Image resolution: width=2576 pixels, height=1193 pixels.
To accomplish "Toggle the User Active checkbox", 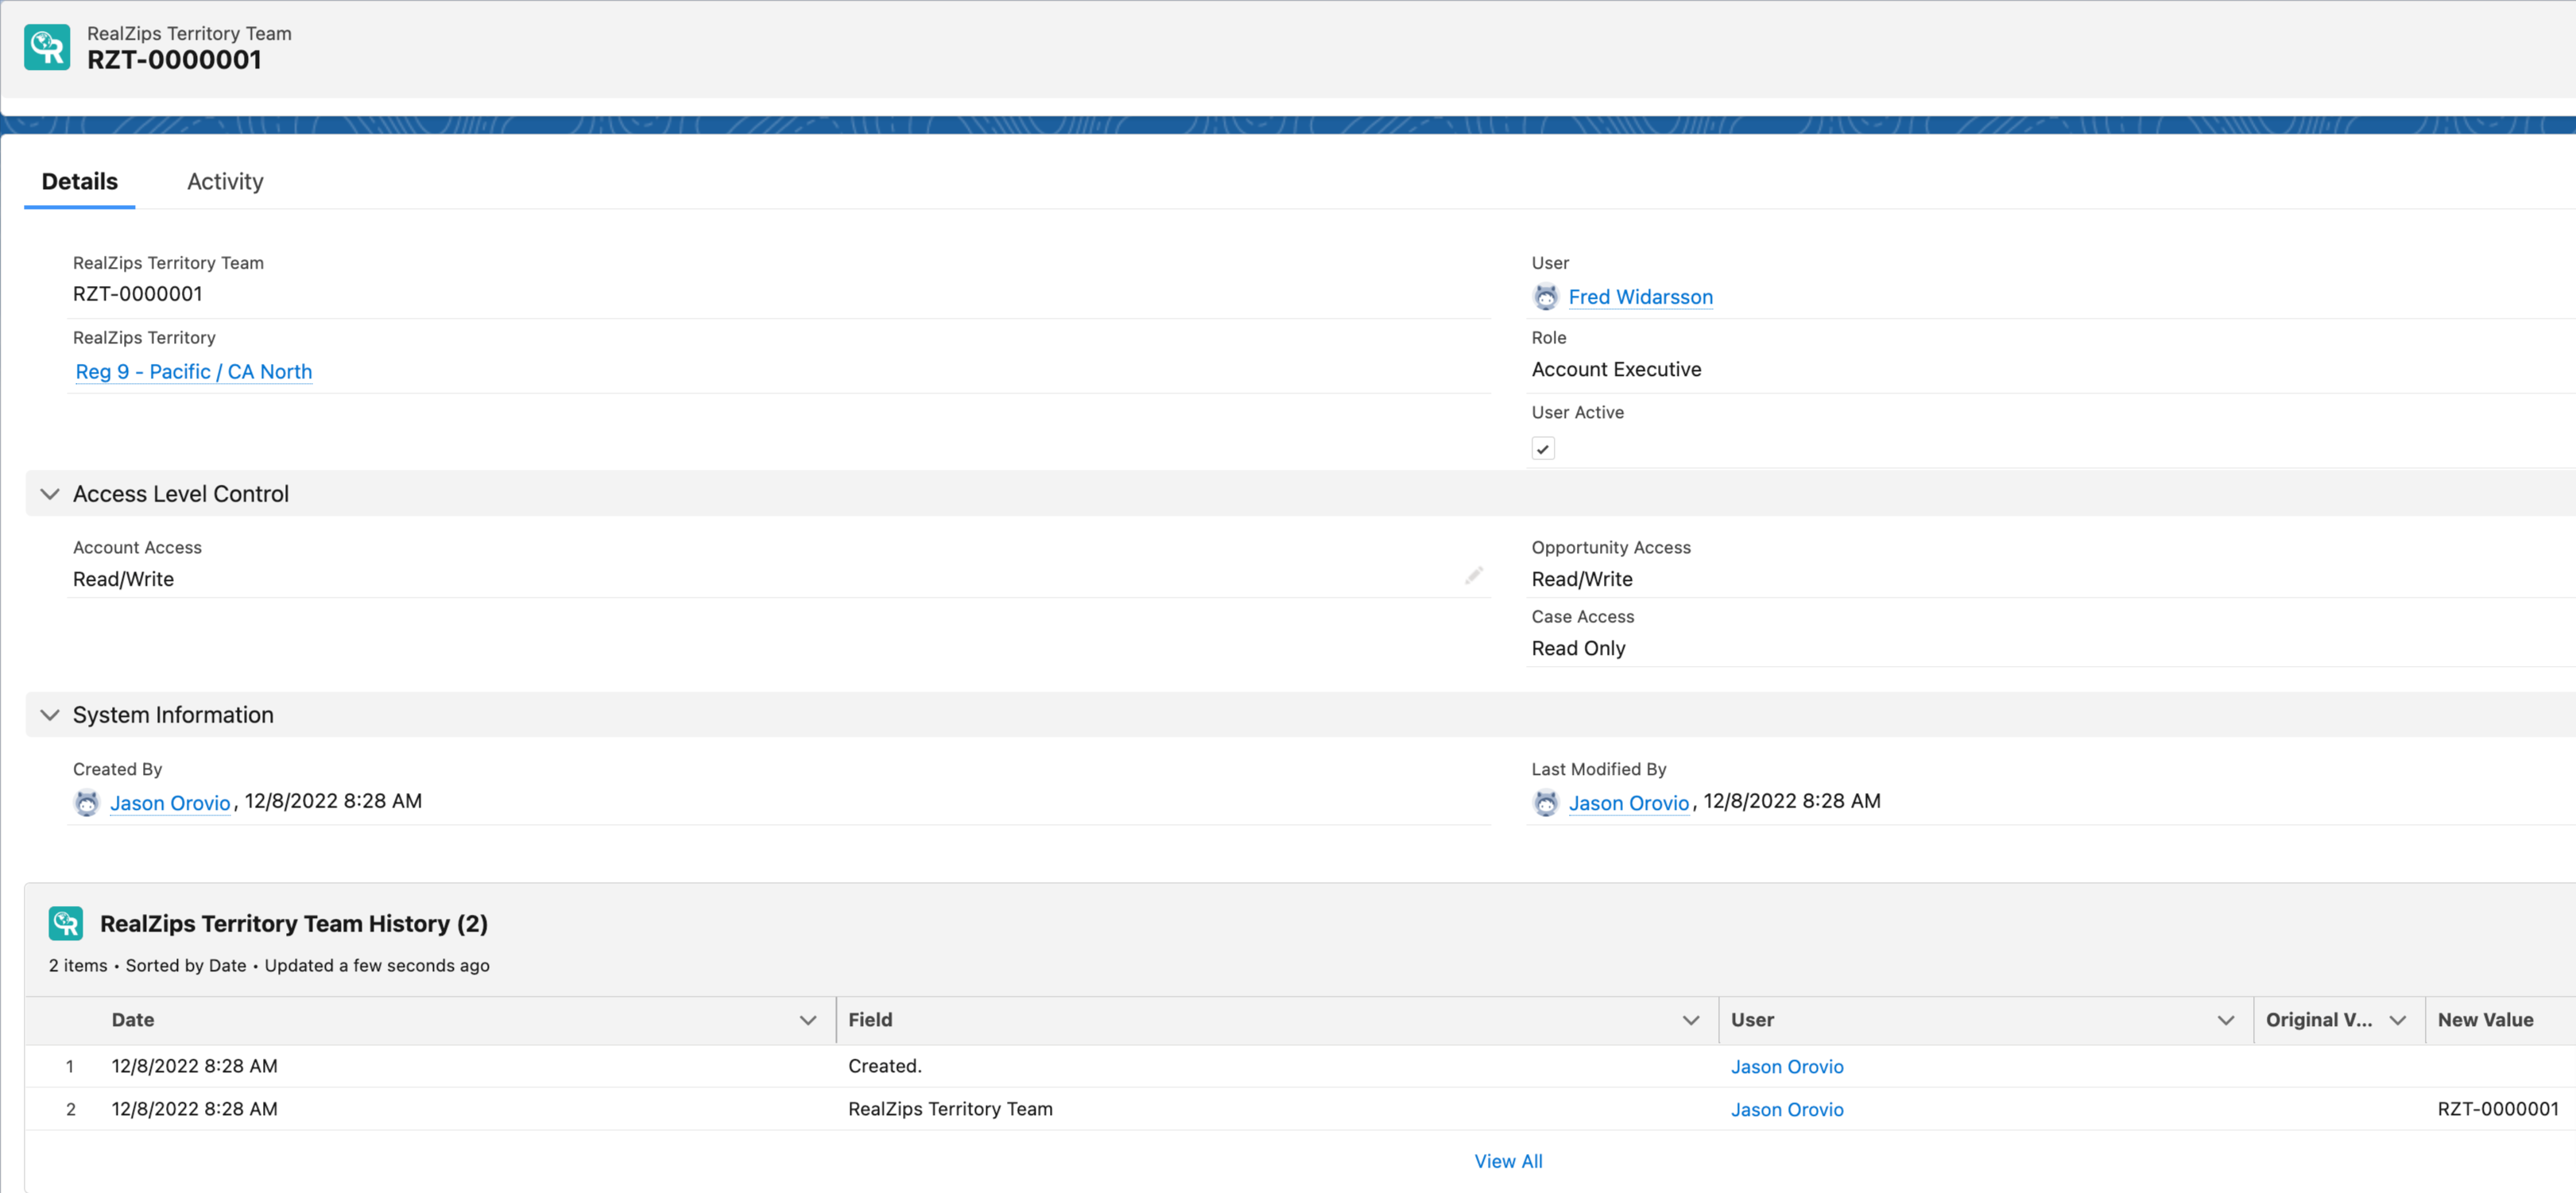I will point(1542,449).
